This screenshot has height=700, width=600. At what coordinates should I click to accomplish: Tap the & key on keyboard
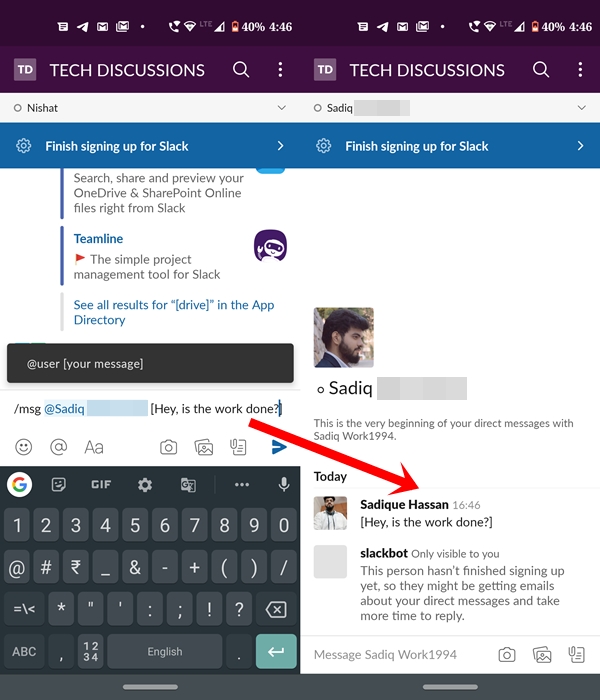point(135,567)
